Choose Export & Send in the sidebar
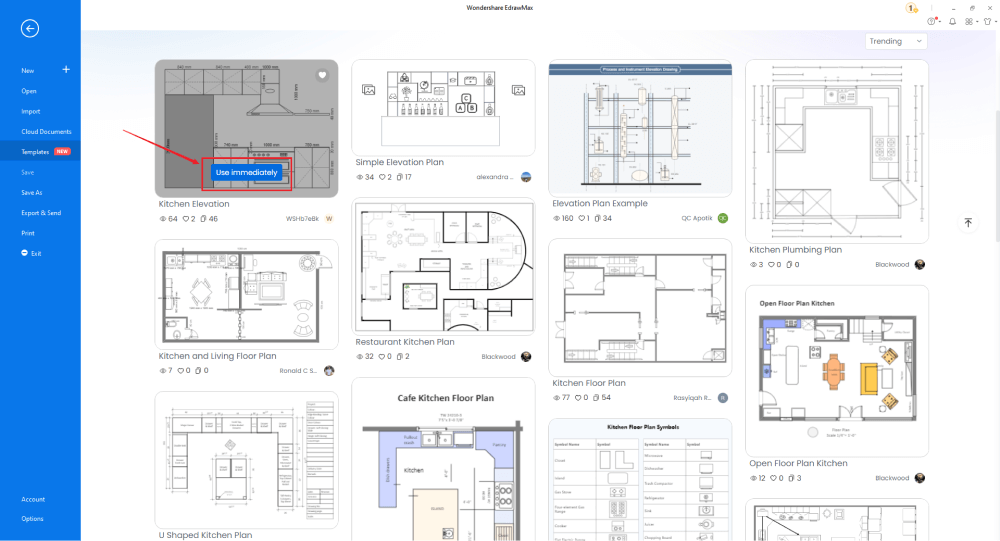 (41, 213)
